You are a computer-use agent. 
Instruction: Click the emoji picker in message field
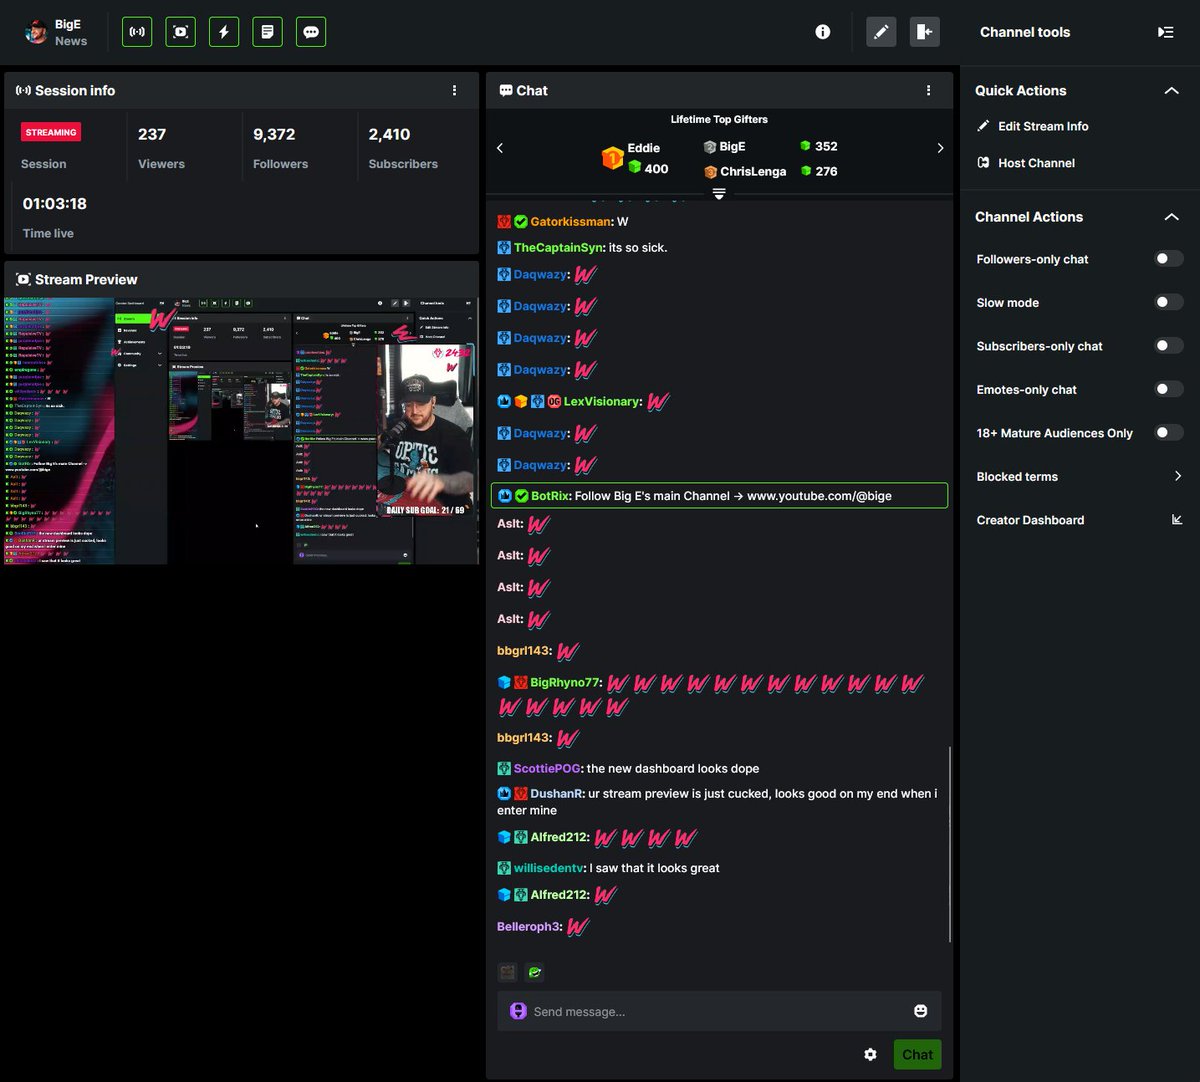coord(920,1011)
